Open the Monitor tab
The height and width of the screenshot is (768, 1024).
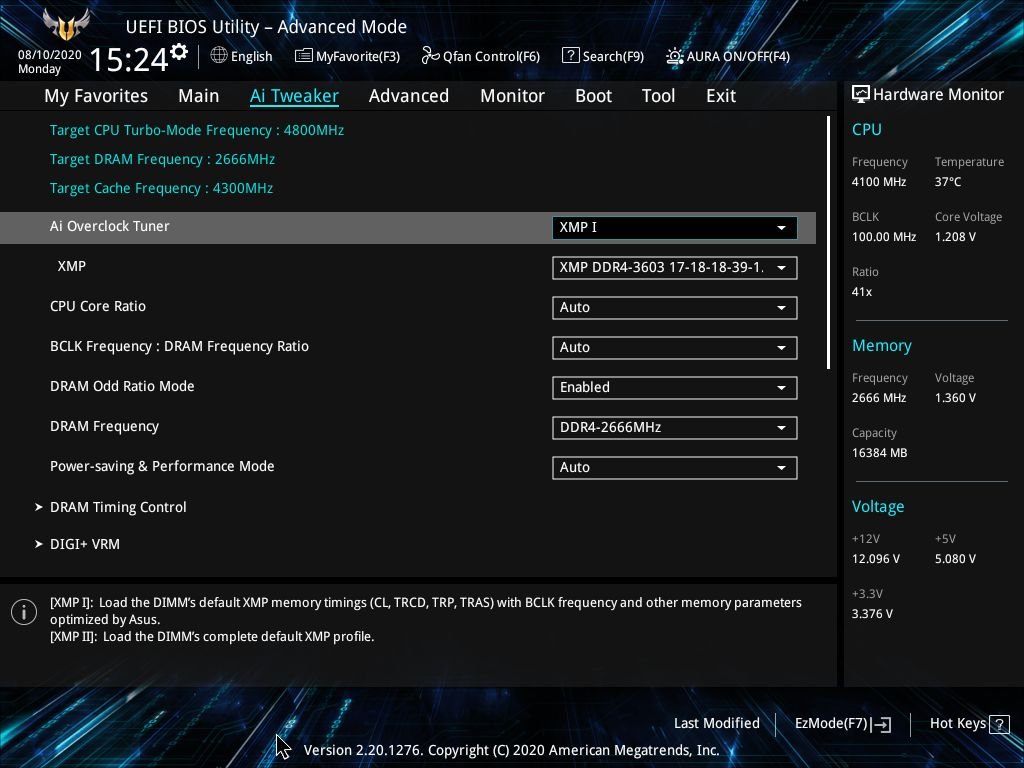tap(512, 96)
